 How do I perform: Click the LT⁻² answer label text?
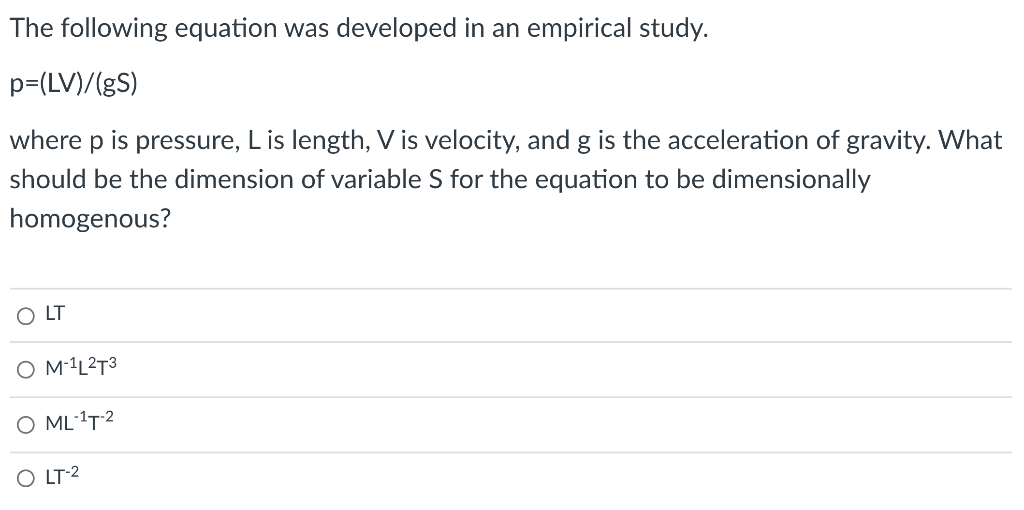(x=62, y=477)
